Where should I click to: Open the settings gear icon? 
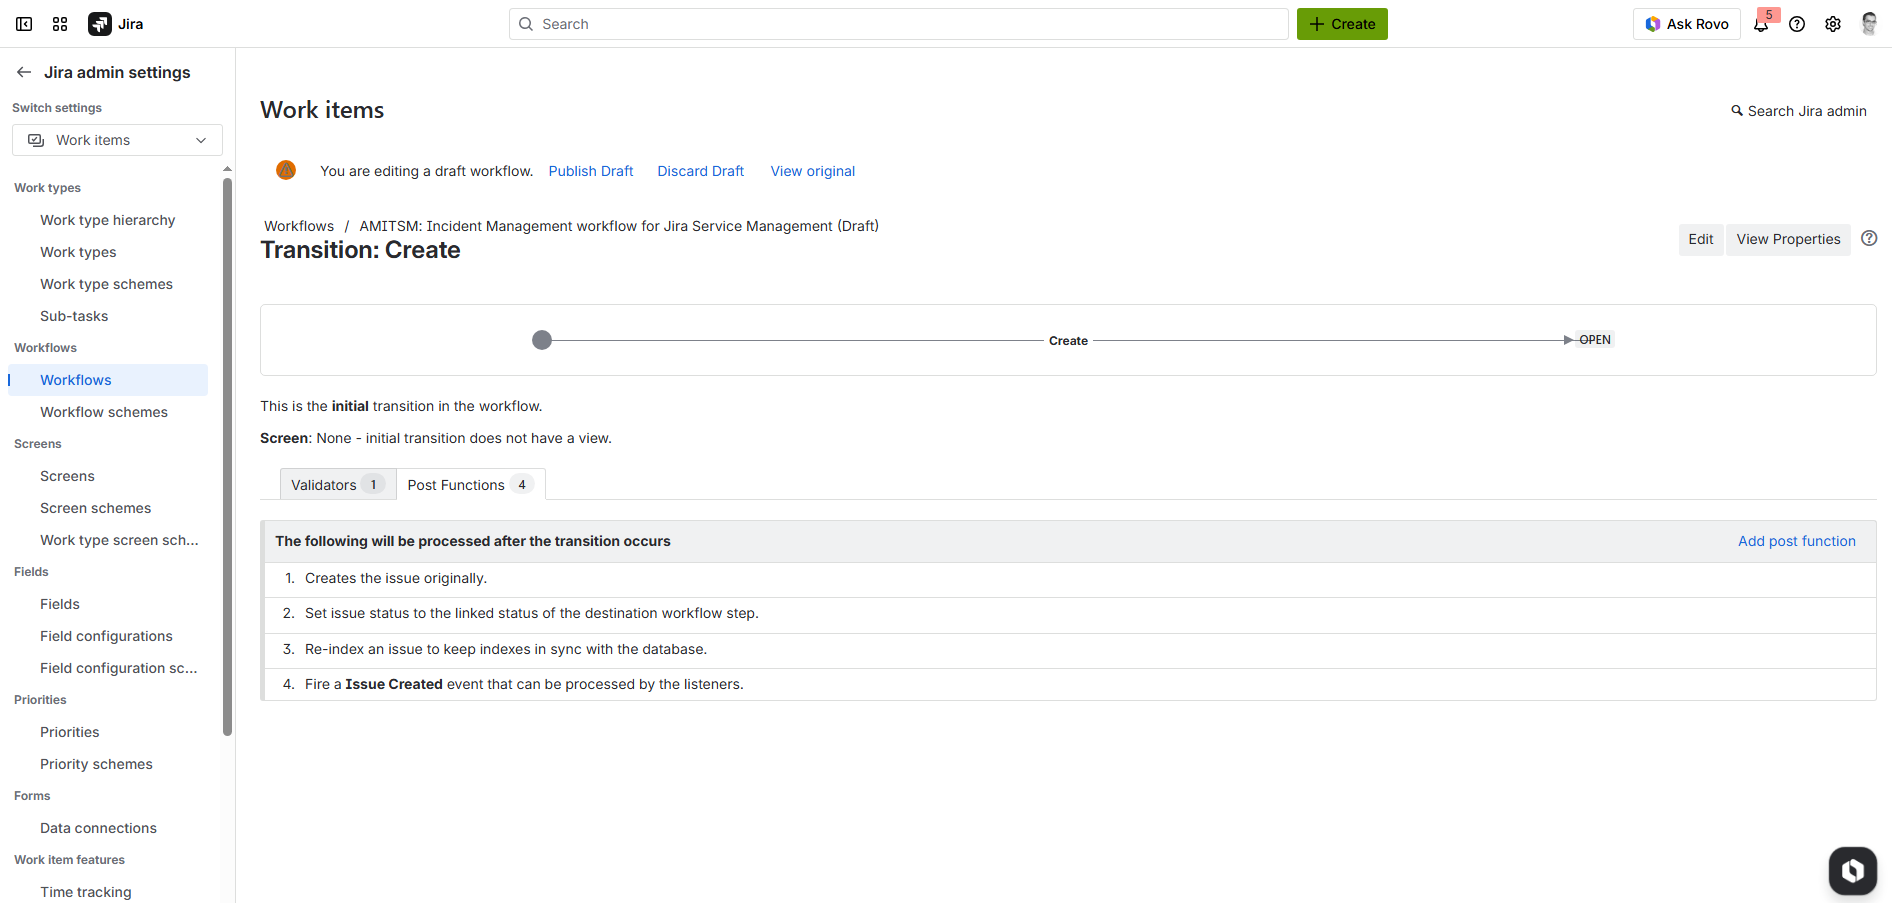click(x=1833, y=24)
